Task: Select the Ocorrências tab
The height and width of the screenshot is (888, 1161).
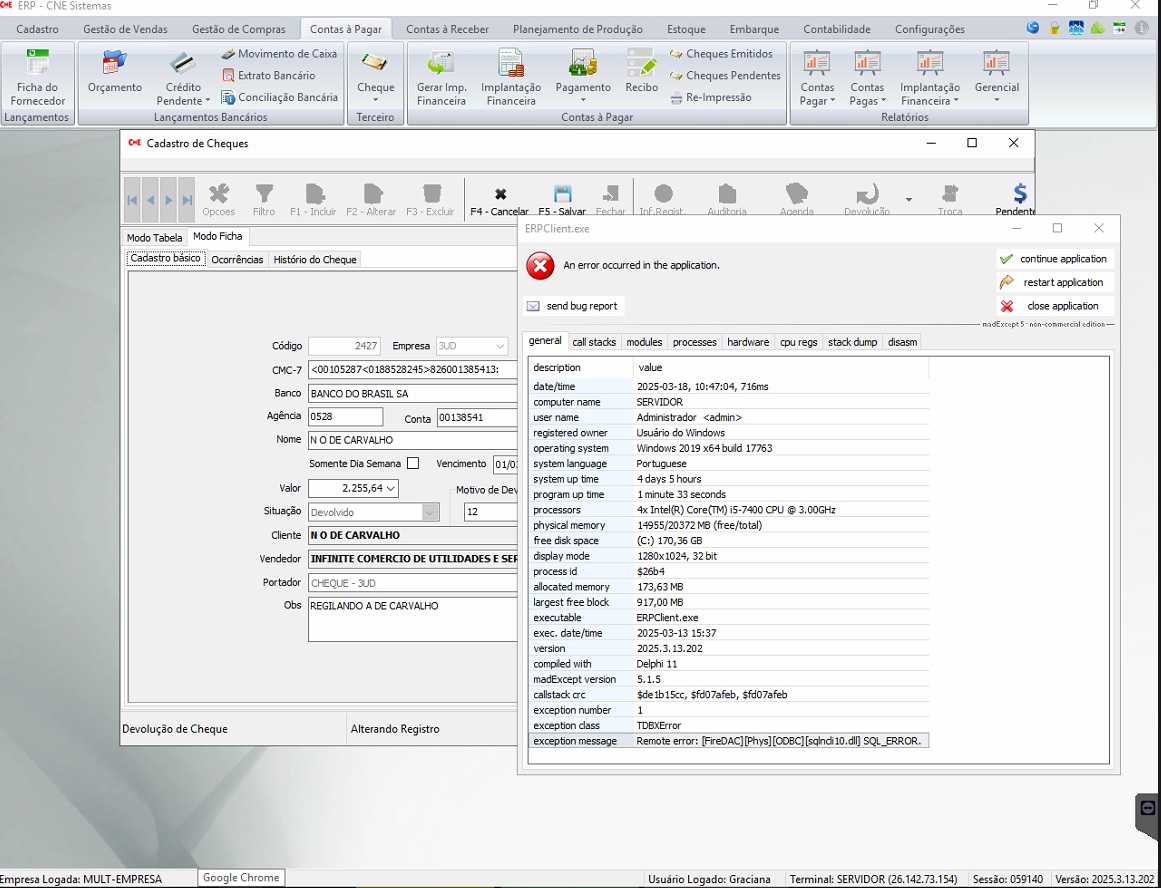Action: pyautogui.click(x=237, y=260)
